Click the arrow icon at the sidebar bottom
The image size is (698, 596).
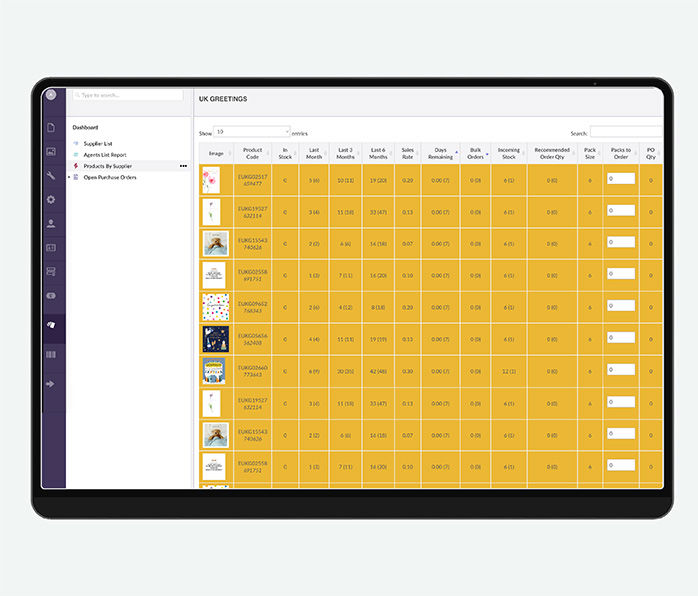coord(51,383)
